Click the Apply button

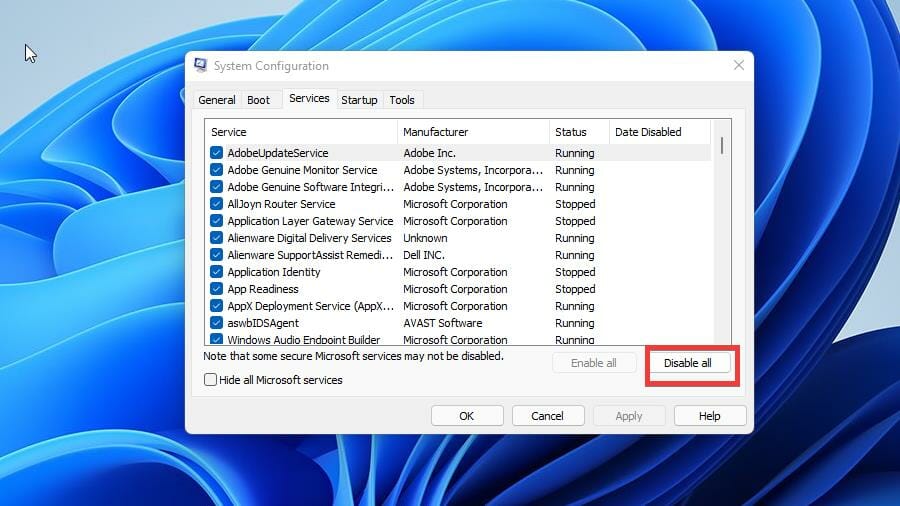pos(629,416)
